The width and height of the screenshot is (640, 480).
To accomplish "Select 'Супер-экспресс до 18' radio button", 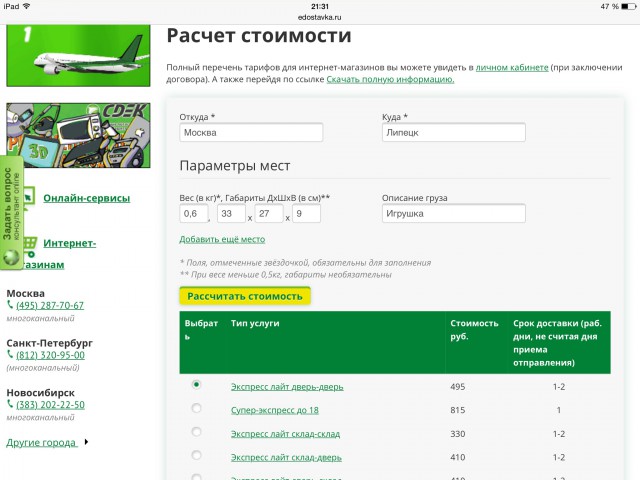I will 196,408.
